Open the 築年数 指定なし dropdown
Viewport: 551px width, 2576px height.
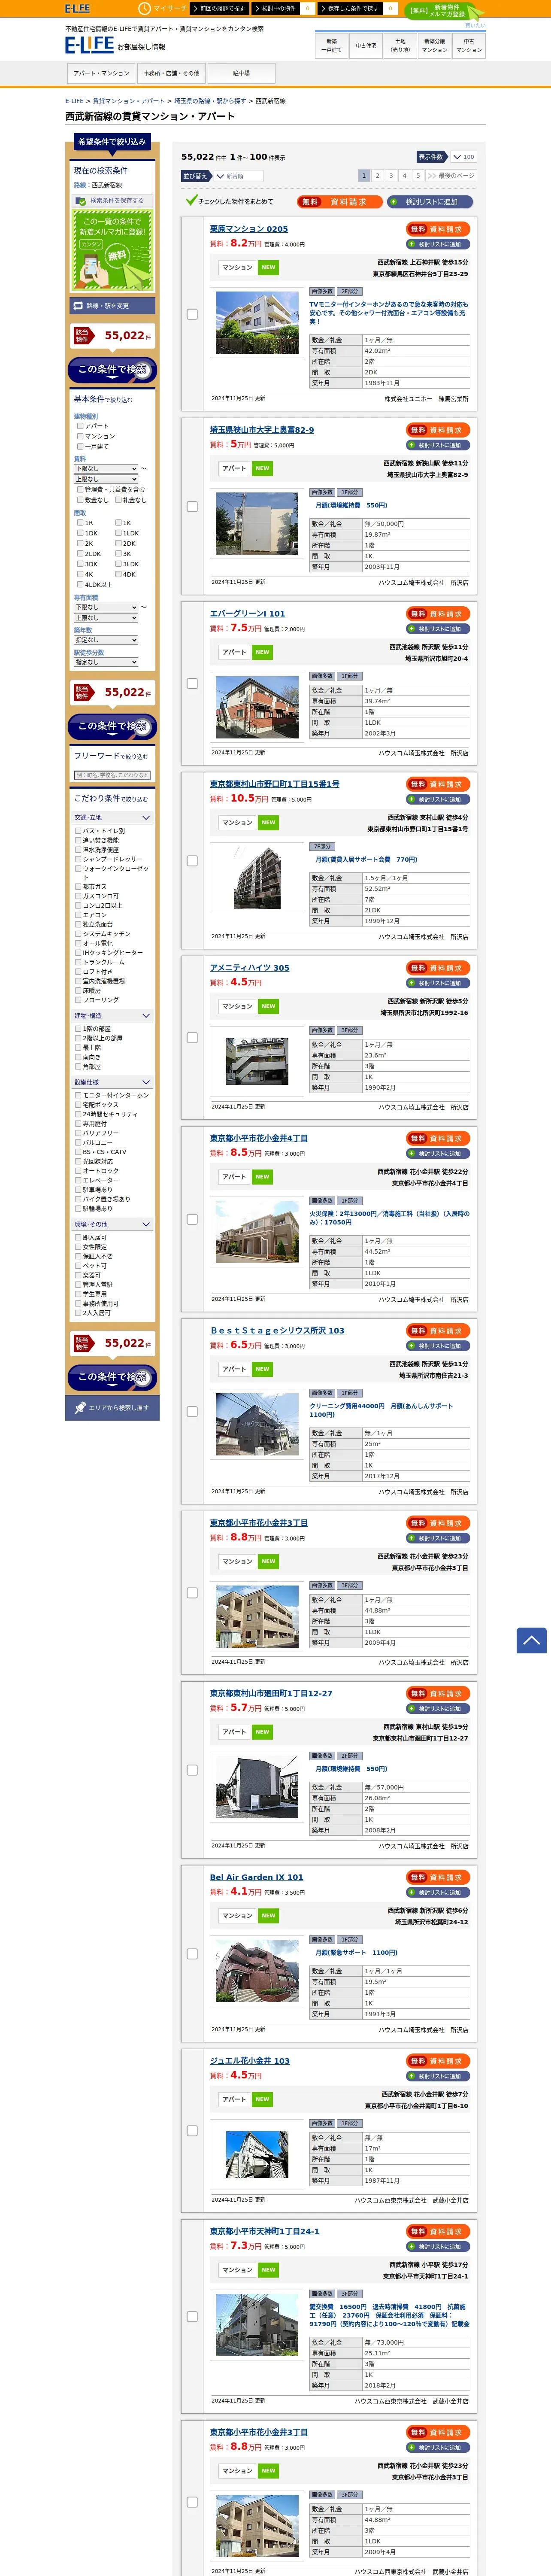tap(106, 640)
